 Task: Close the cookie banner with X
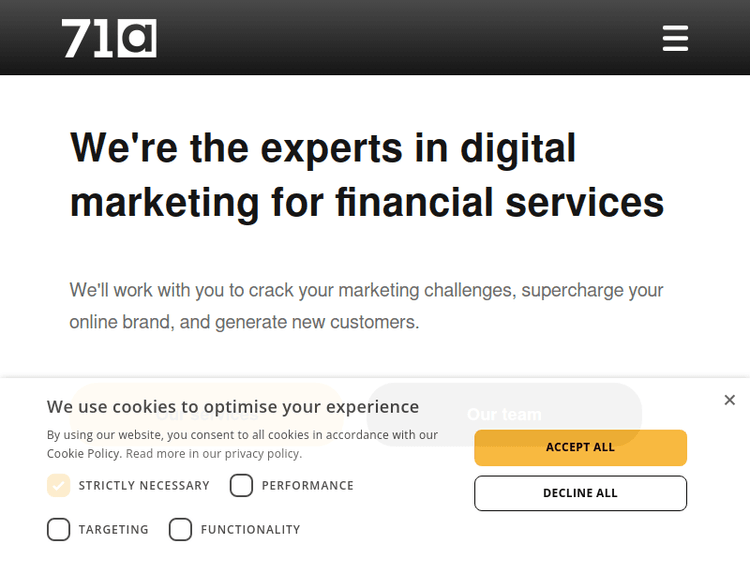[x=729, y=400]
